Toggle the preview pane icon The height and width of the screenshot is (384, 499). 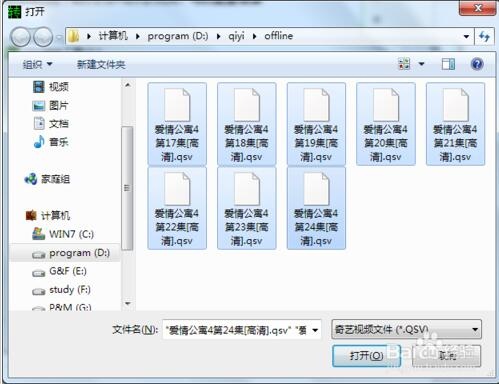coord(448,64)
